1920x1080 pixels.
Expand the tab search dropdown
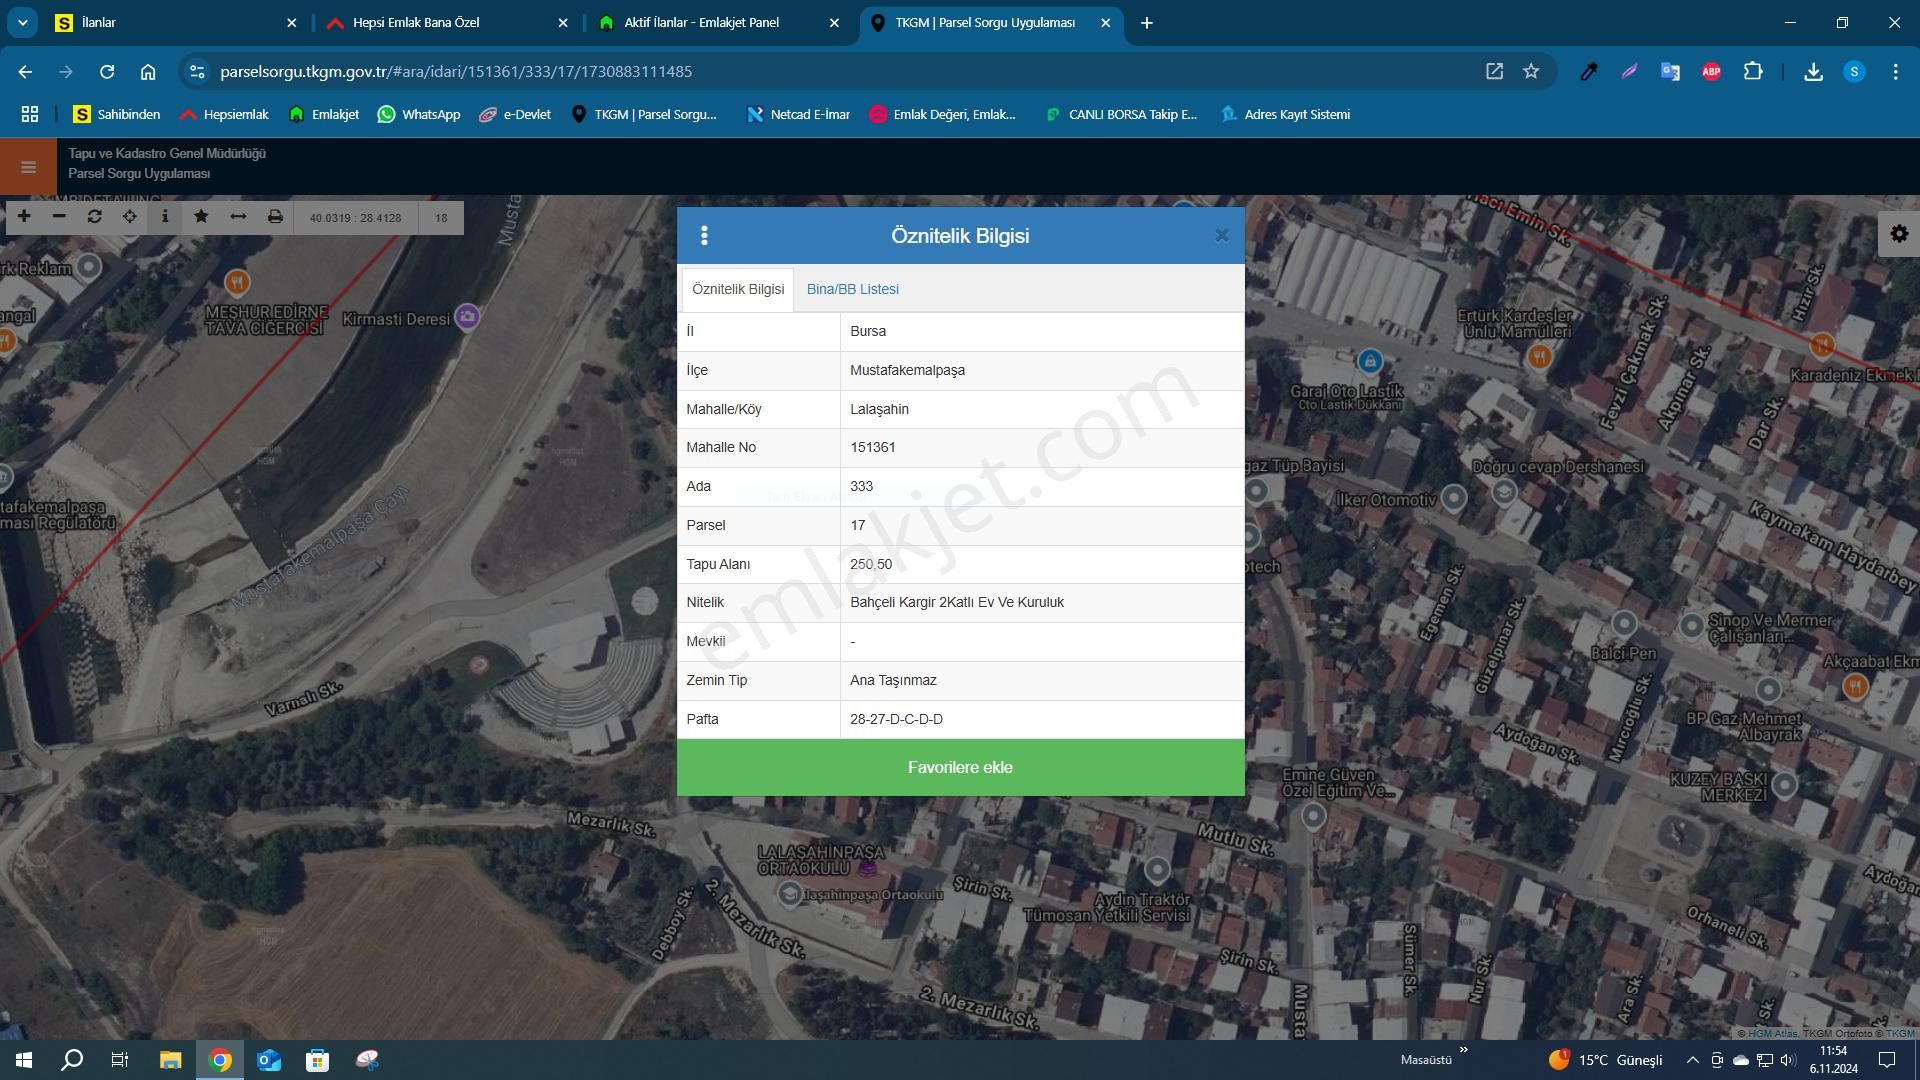point(22,22)
